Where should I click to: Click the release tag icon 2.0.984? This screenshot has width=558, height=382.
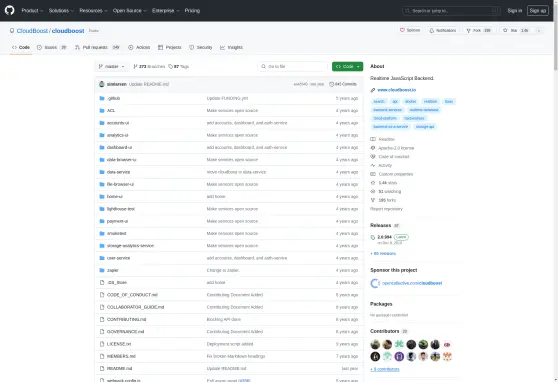click(373, 237)
